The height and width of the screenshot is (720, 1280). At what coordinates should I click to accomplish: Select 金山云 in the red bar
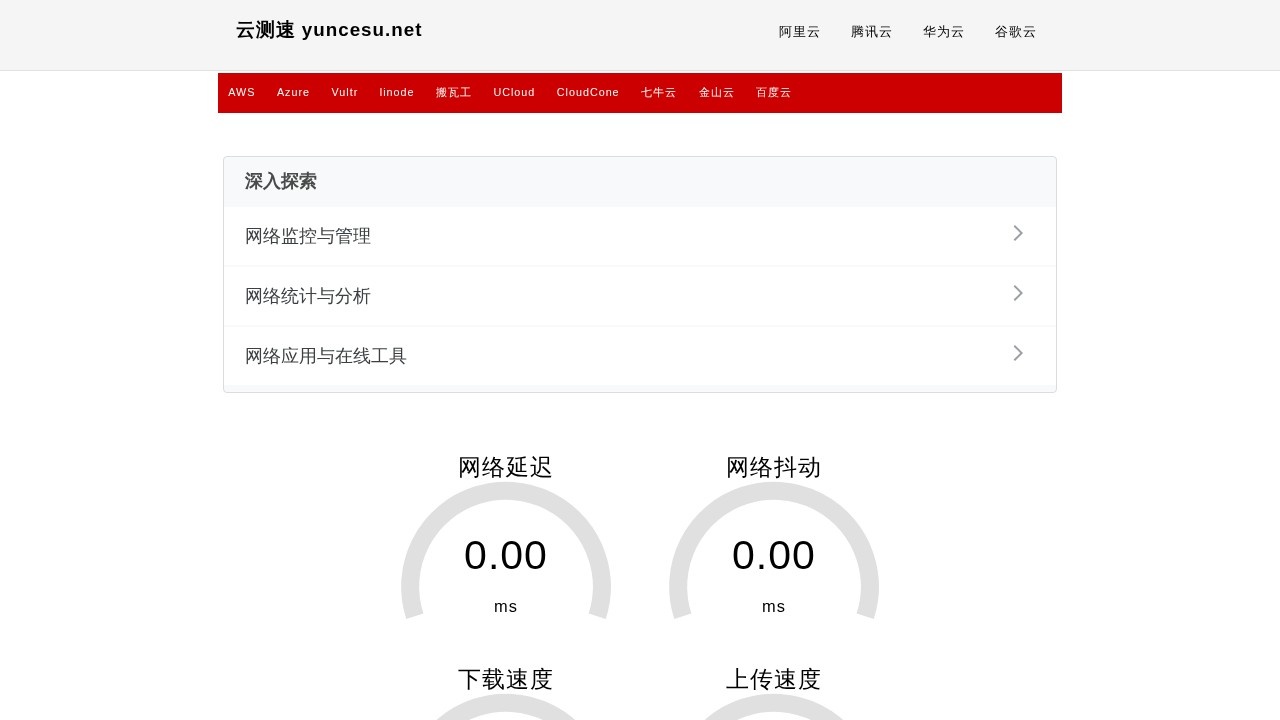coord(717,92)
